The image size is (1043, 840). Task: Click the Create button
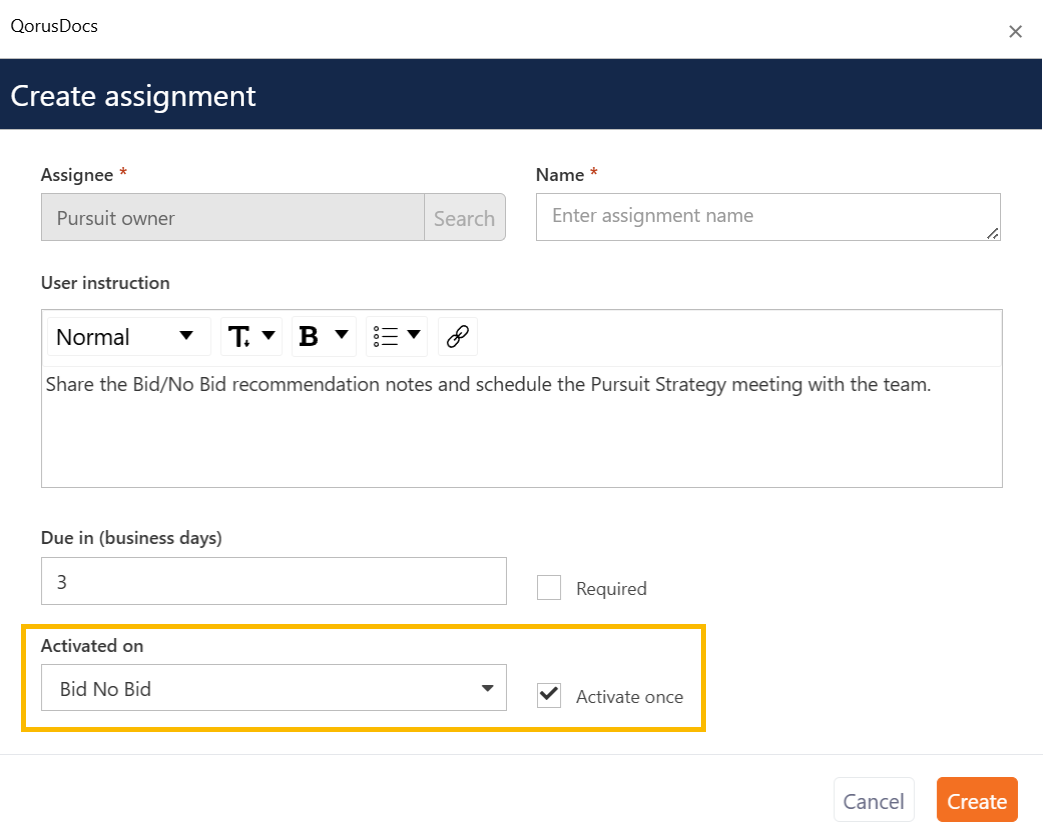[x=976, y=800]
